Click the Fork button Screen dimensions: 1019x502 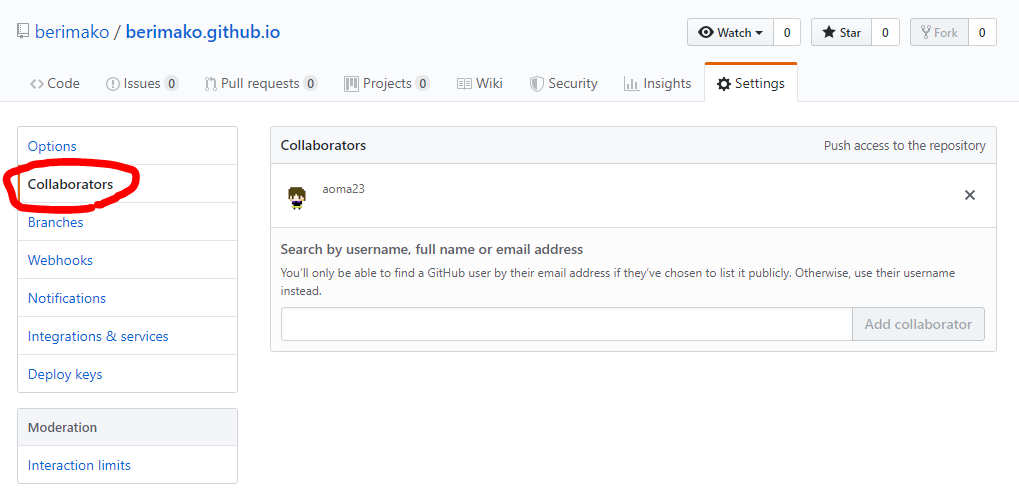click(939, 33)
